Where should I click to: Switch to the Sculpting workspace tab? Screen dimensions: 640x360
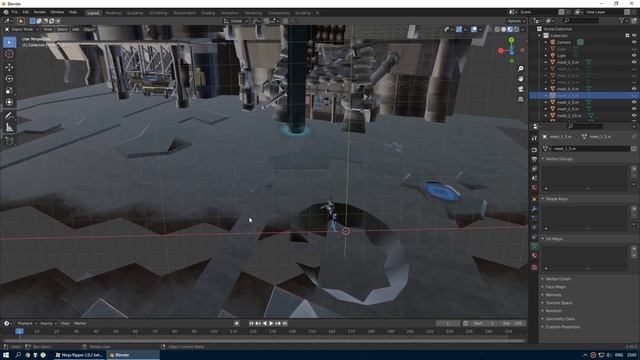tap(135, 13)
